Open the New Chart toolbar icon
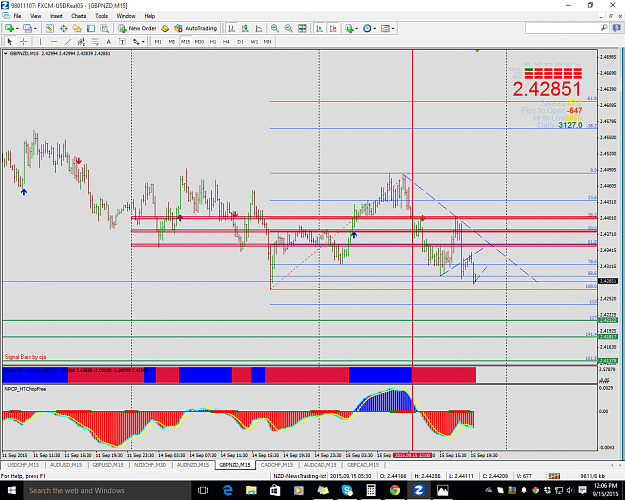 9,28
